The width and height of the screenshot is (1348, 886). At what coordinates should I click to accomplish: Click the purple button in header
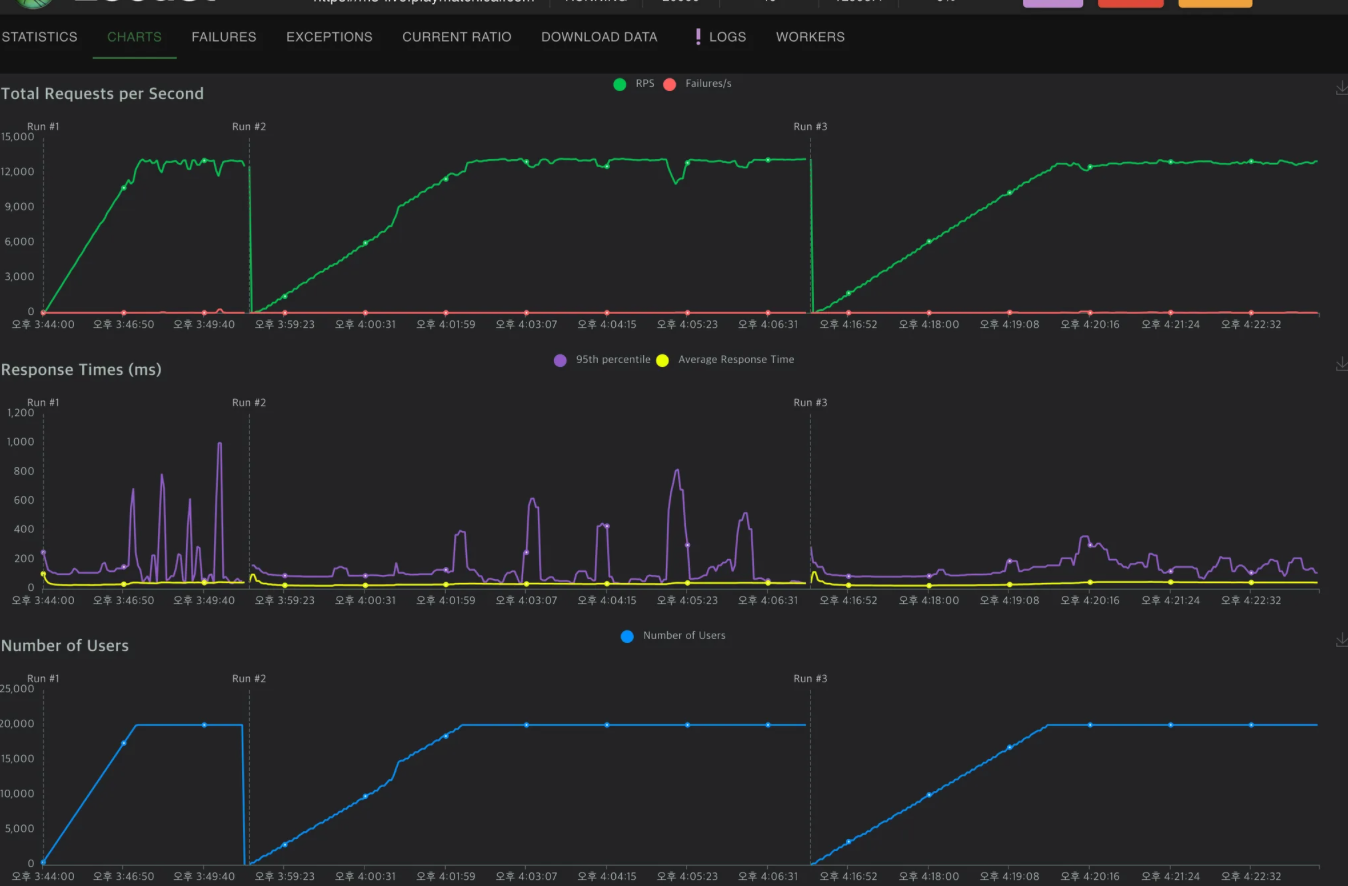(1052, 3)
